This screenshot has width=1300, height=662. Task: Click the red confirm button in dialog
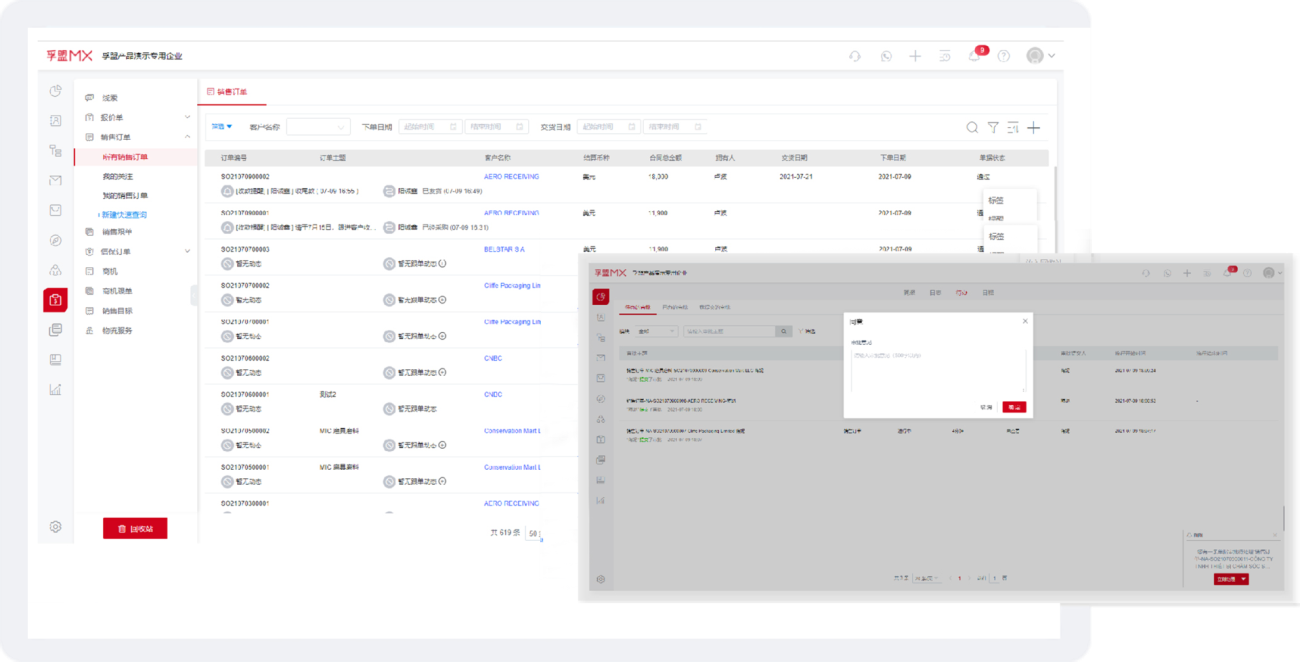[x=1014, y=407]
